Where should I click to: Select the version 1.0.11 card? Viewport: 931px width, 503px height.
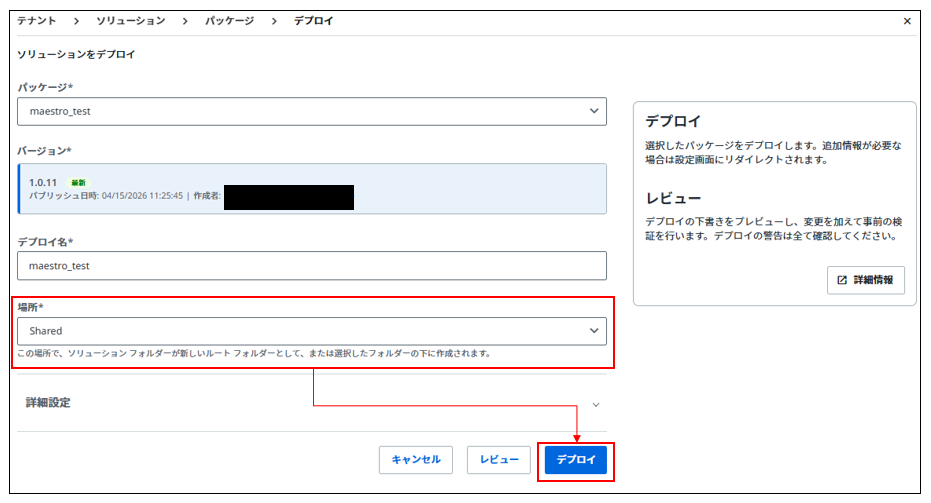point(312,189)
